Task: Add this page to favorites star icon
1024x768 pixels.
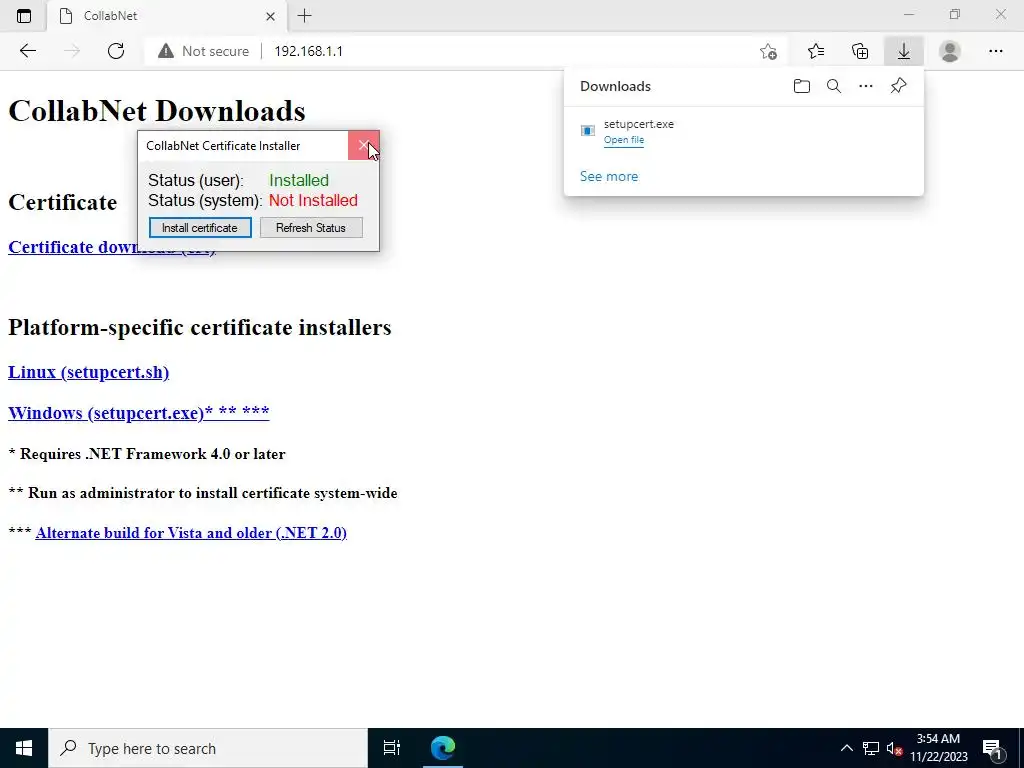Action: pyautogui.click(x=769, y=51)
